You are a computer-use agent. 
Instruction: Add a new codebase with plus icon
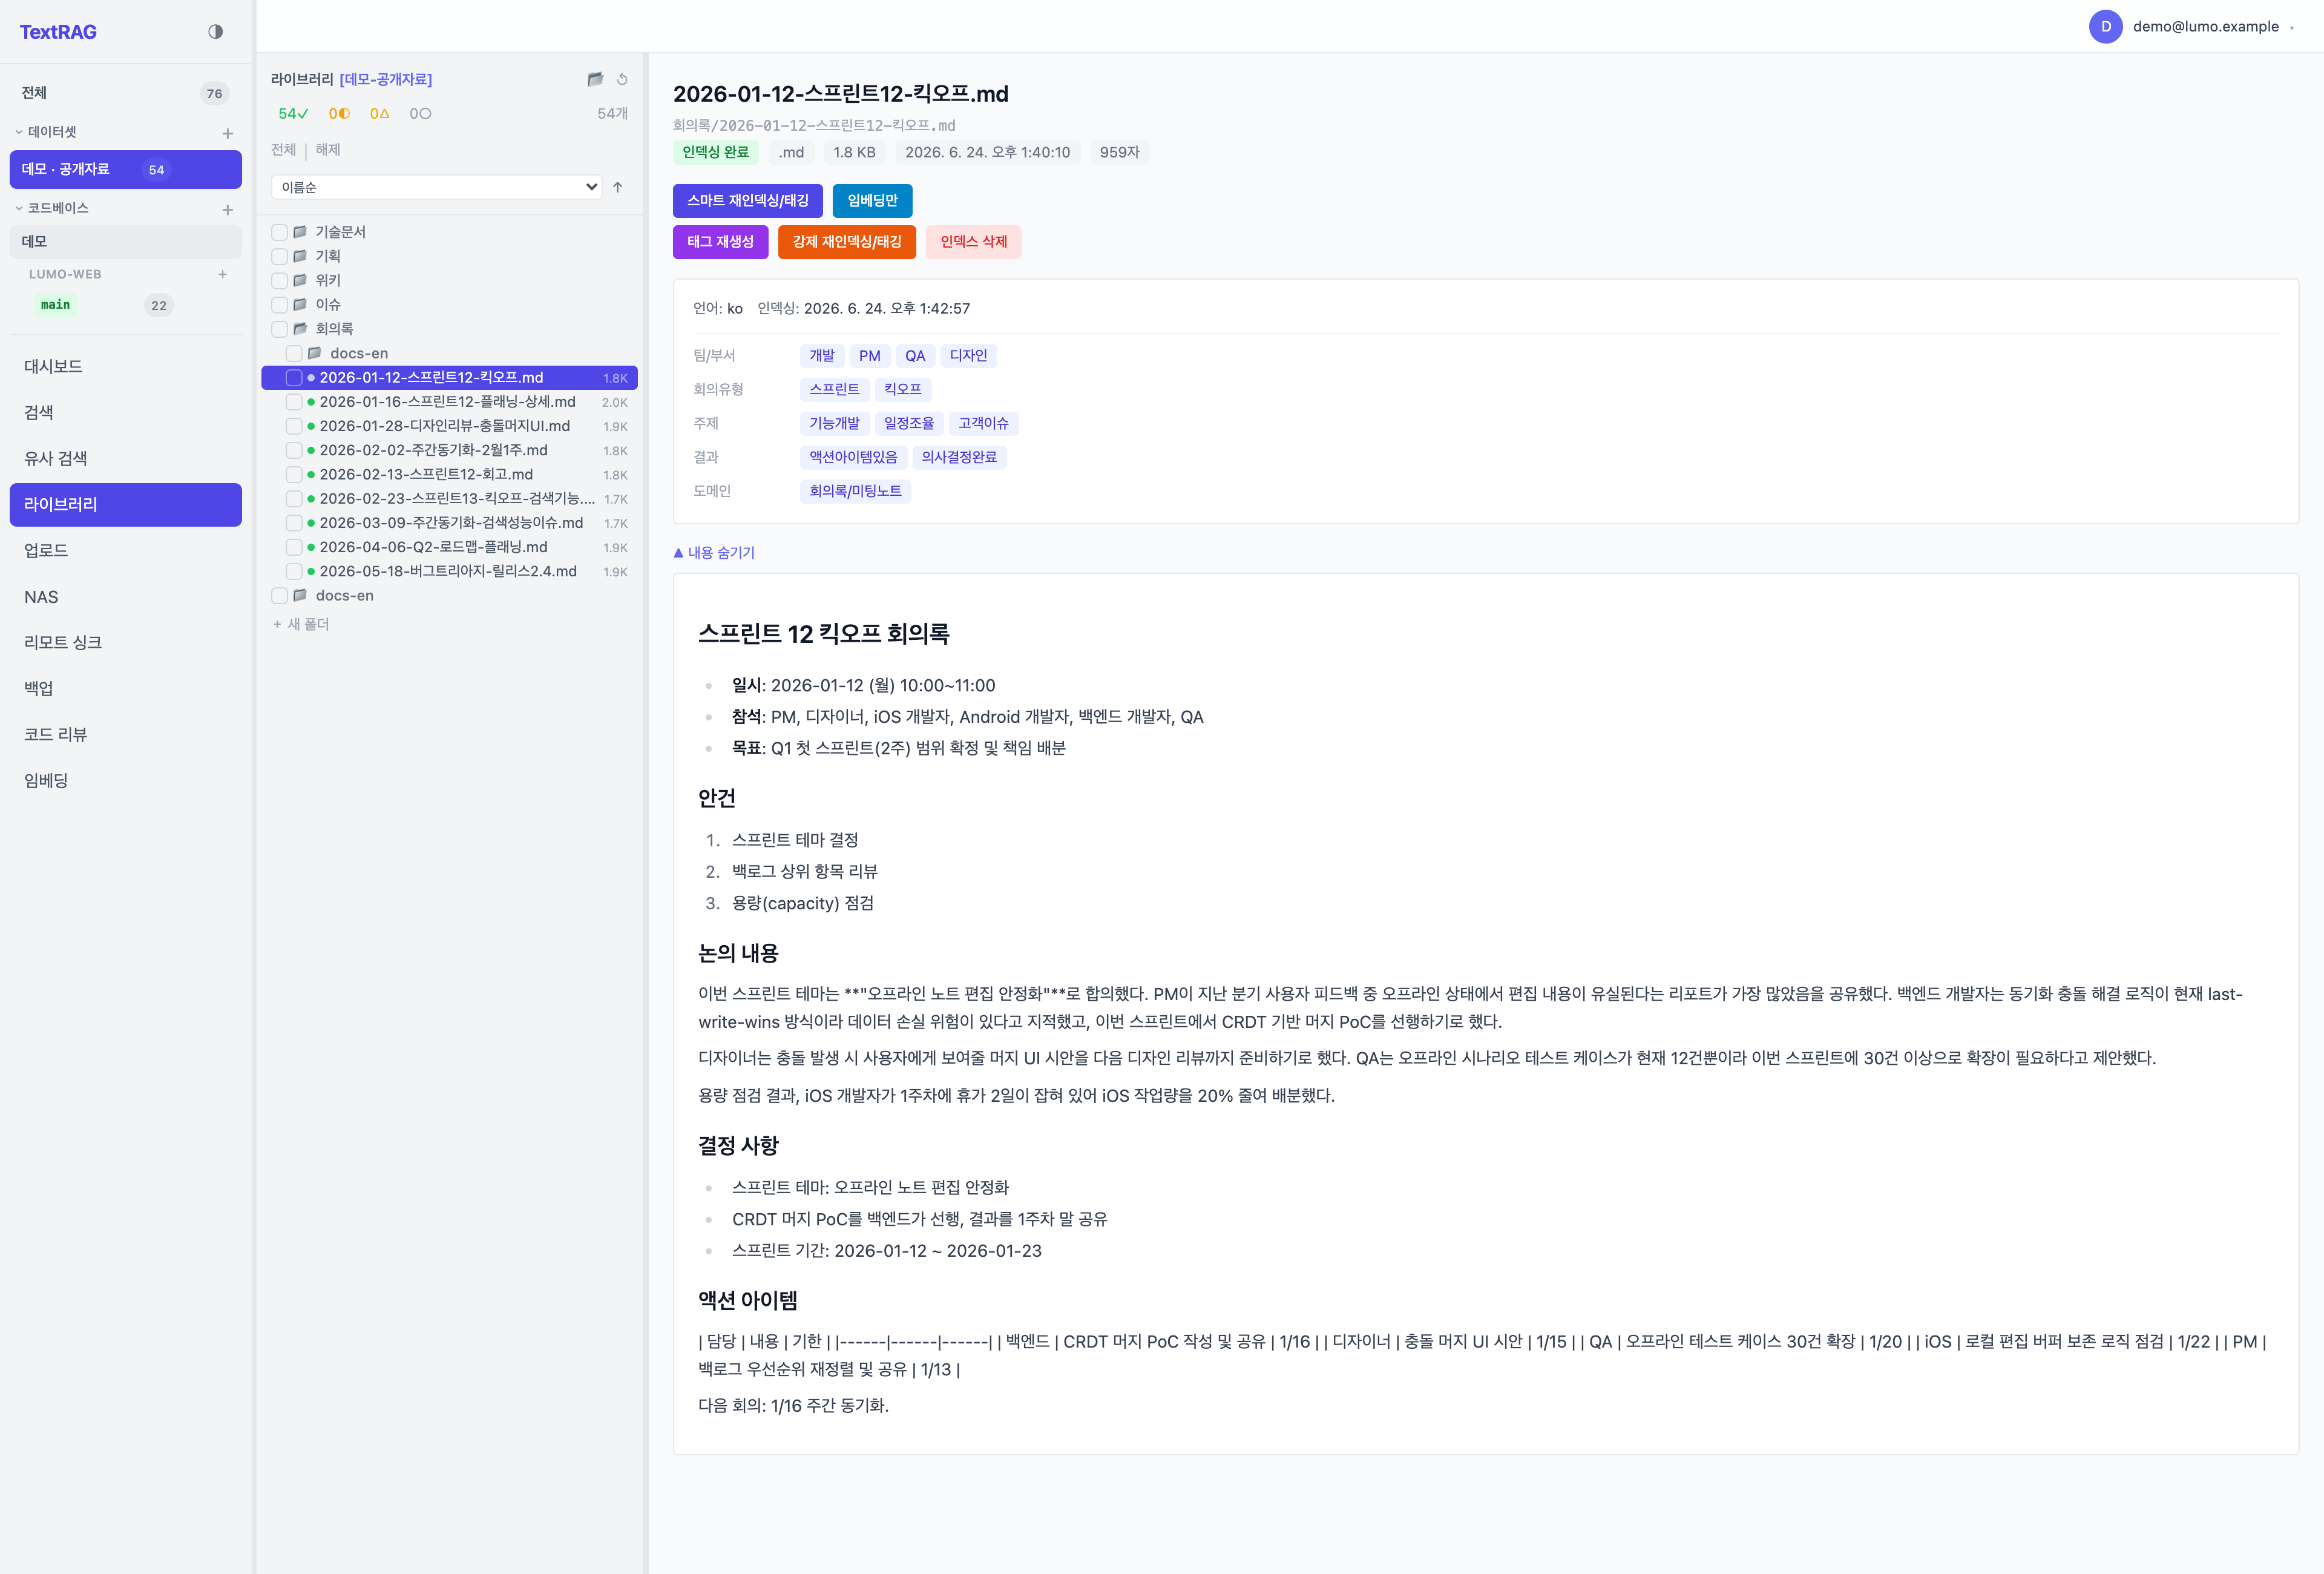tap(227, 209)
